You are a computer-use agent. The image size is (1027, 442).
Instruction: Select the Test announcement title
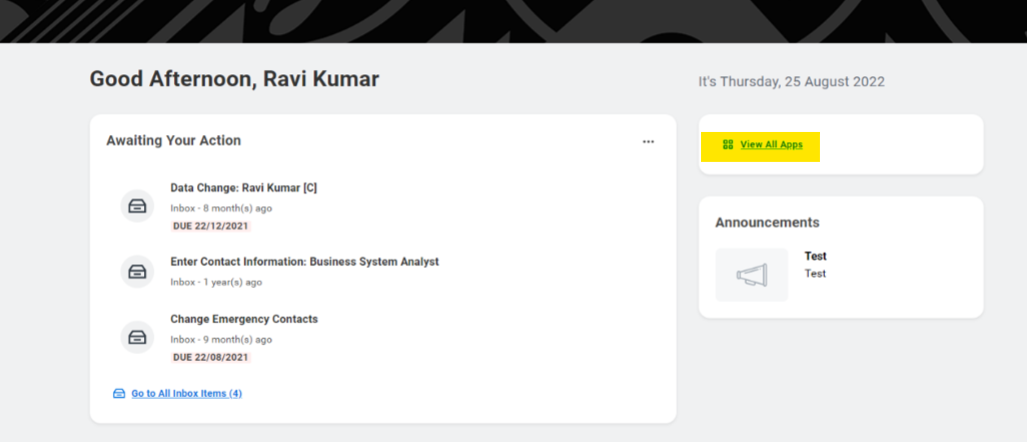click(815, 256)
